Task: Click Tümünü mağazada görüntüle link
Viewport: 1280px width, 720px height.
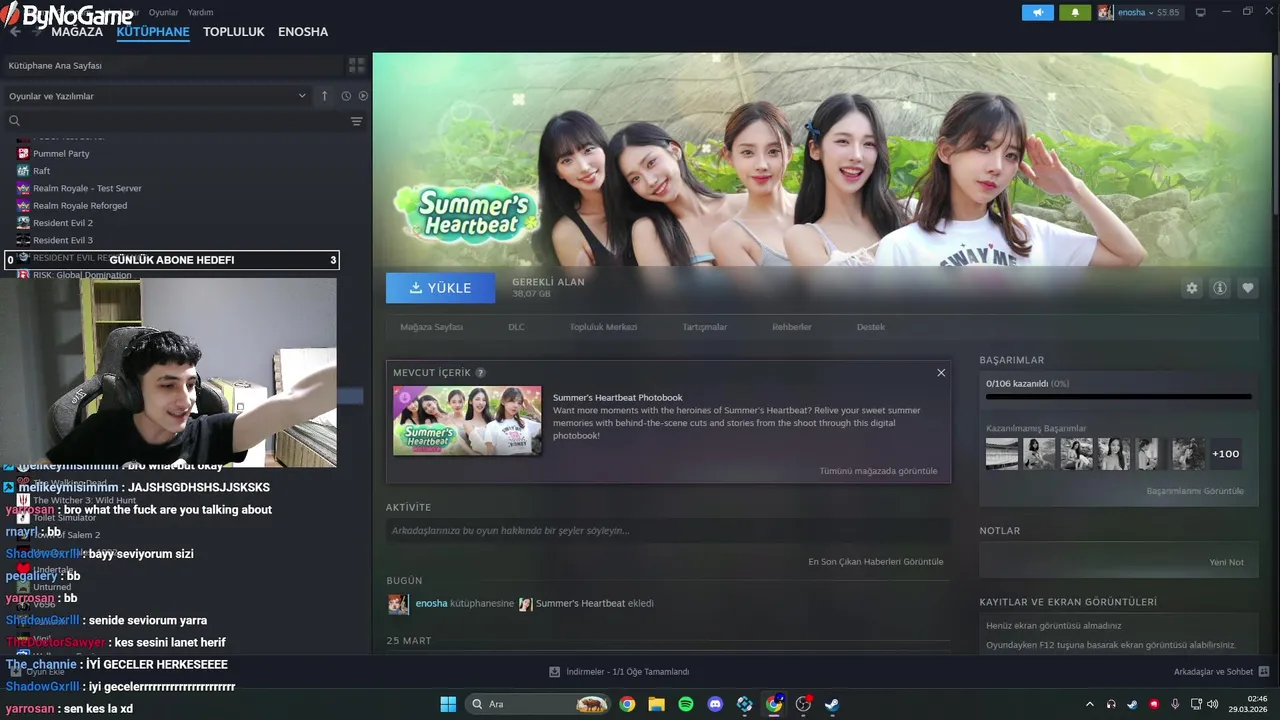Action: click(878, 471)
